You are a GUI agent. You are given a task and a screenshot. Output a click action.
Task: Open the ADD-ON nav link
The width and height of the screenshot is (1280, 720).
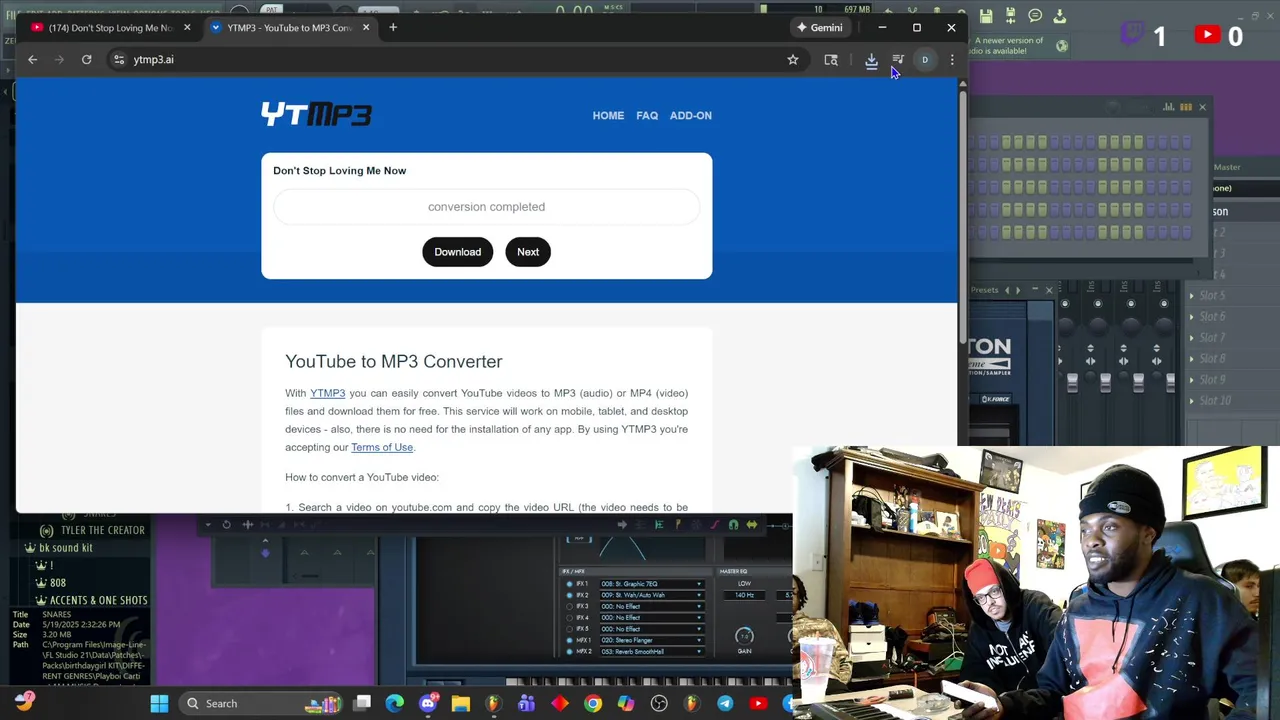coord(691,116)
